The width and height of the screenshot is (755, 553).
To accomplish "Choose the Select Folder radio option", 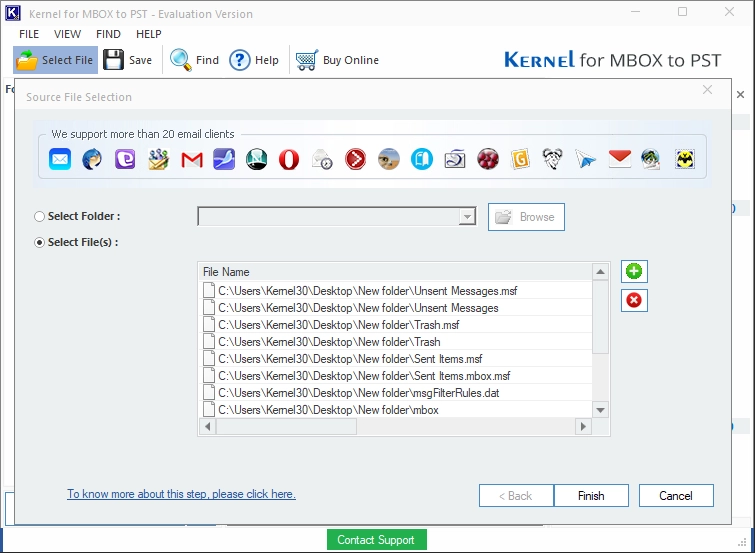I will click(39, 217).
